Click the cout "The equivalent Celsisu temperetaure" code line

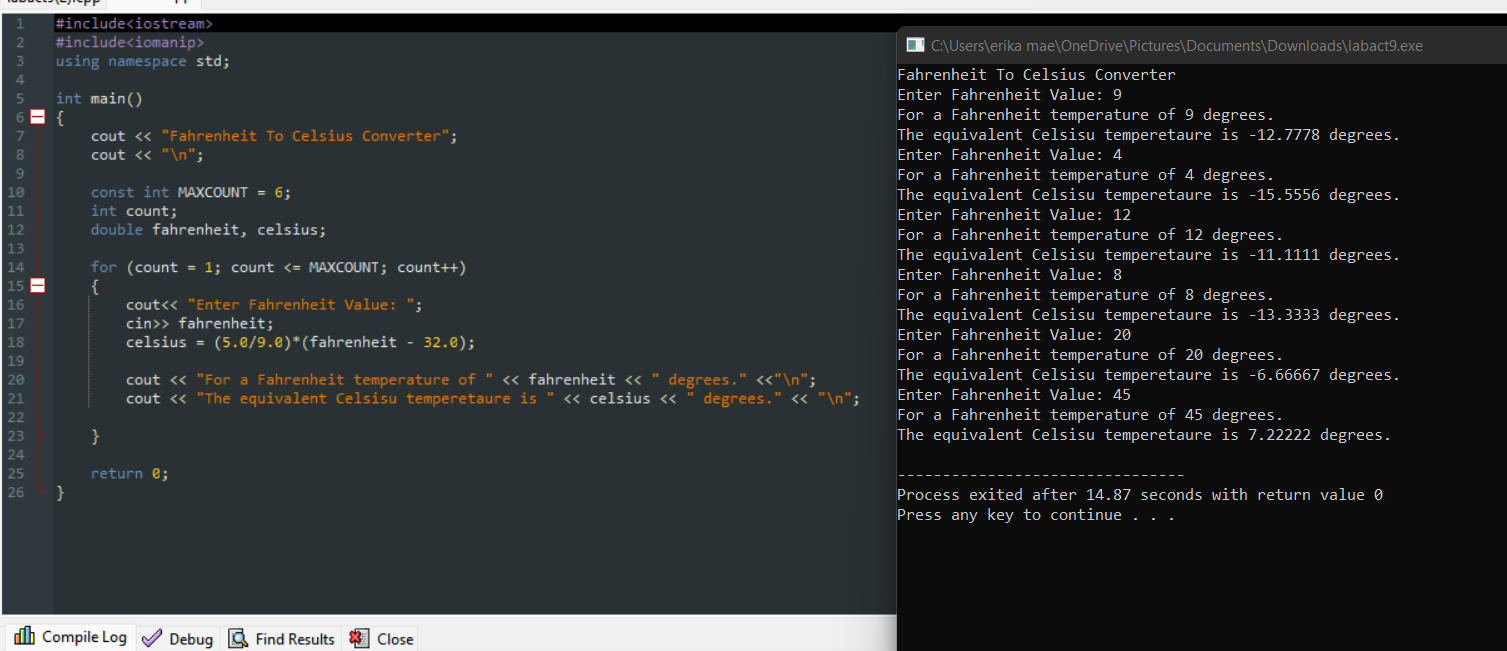tap(493, 398)
